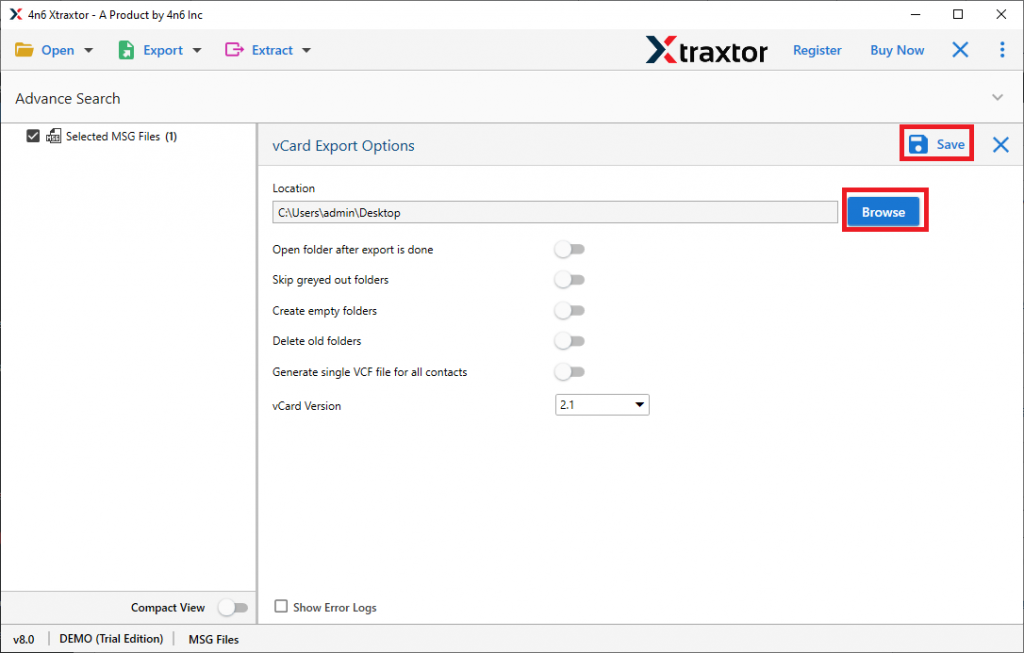1024x653 pixels.
Task: Click the Export file icon
Action: click(126, 50)
